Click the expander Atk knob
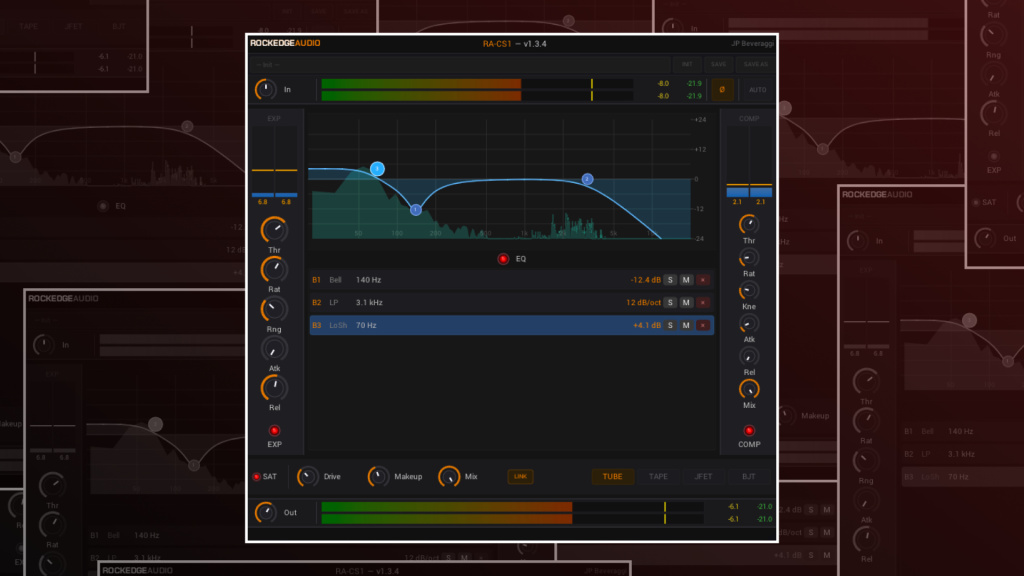 [x=274, y=349]
